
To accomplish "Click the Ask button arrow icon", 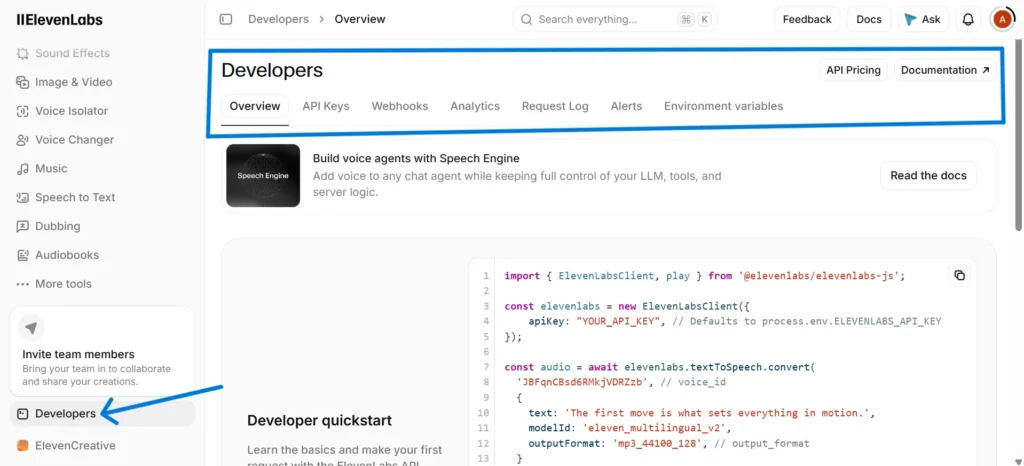I will click(910, 20).
